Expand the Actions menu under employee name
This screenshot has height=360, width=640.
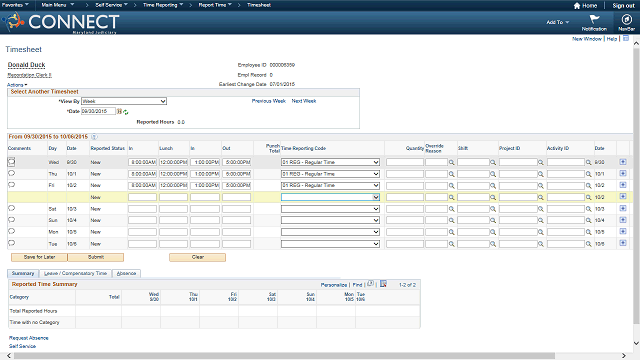click(x=17, y=85)
